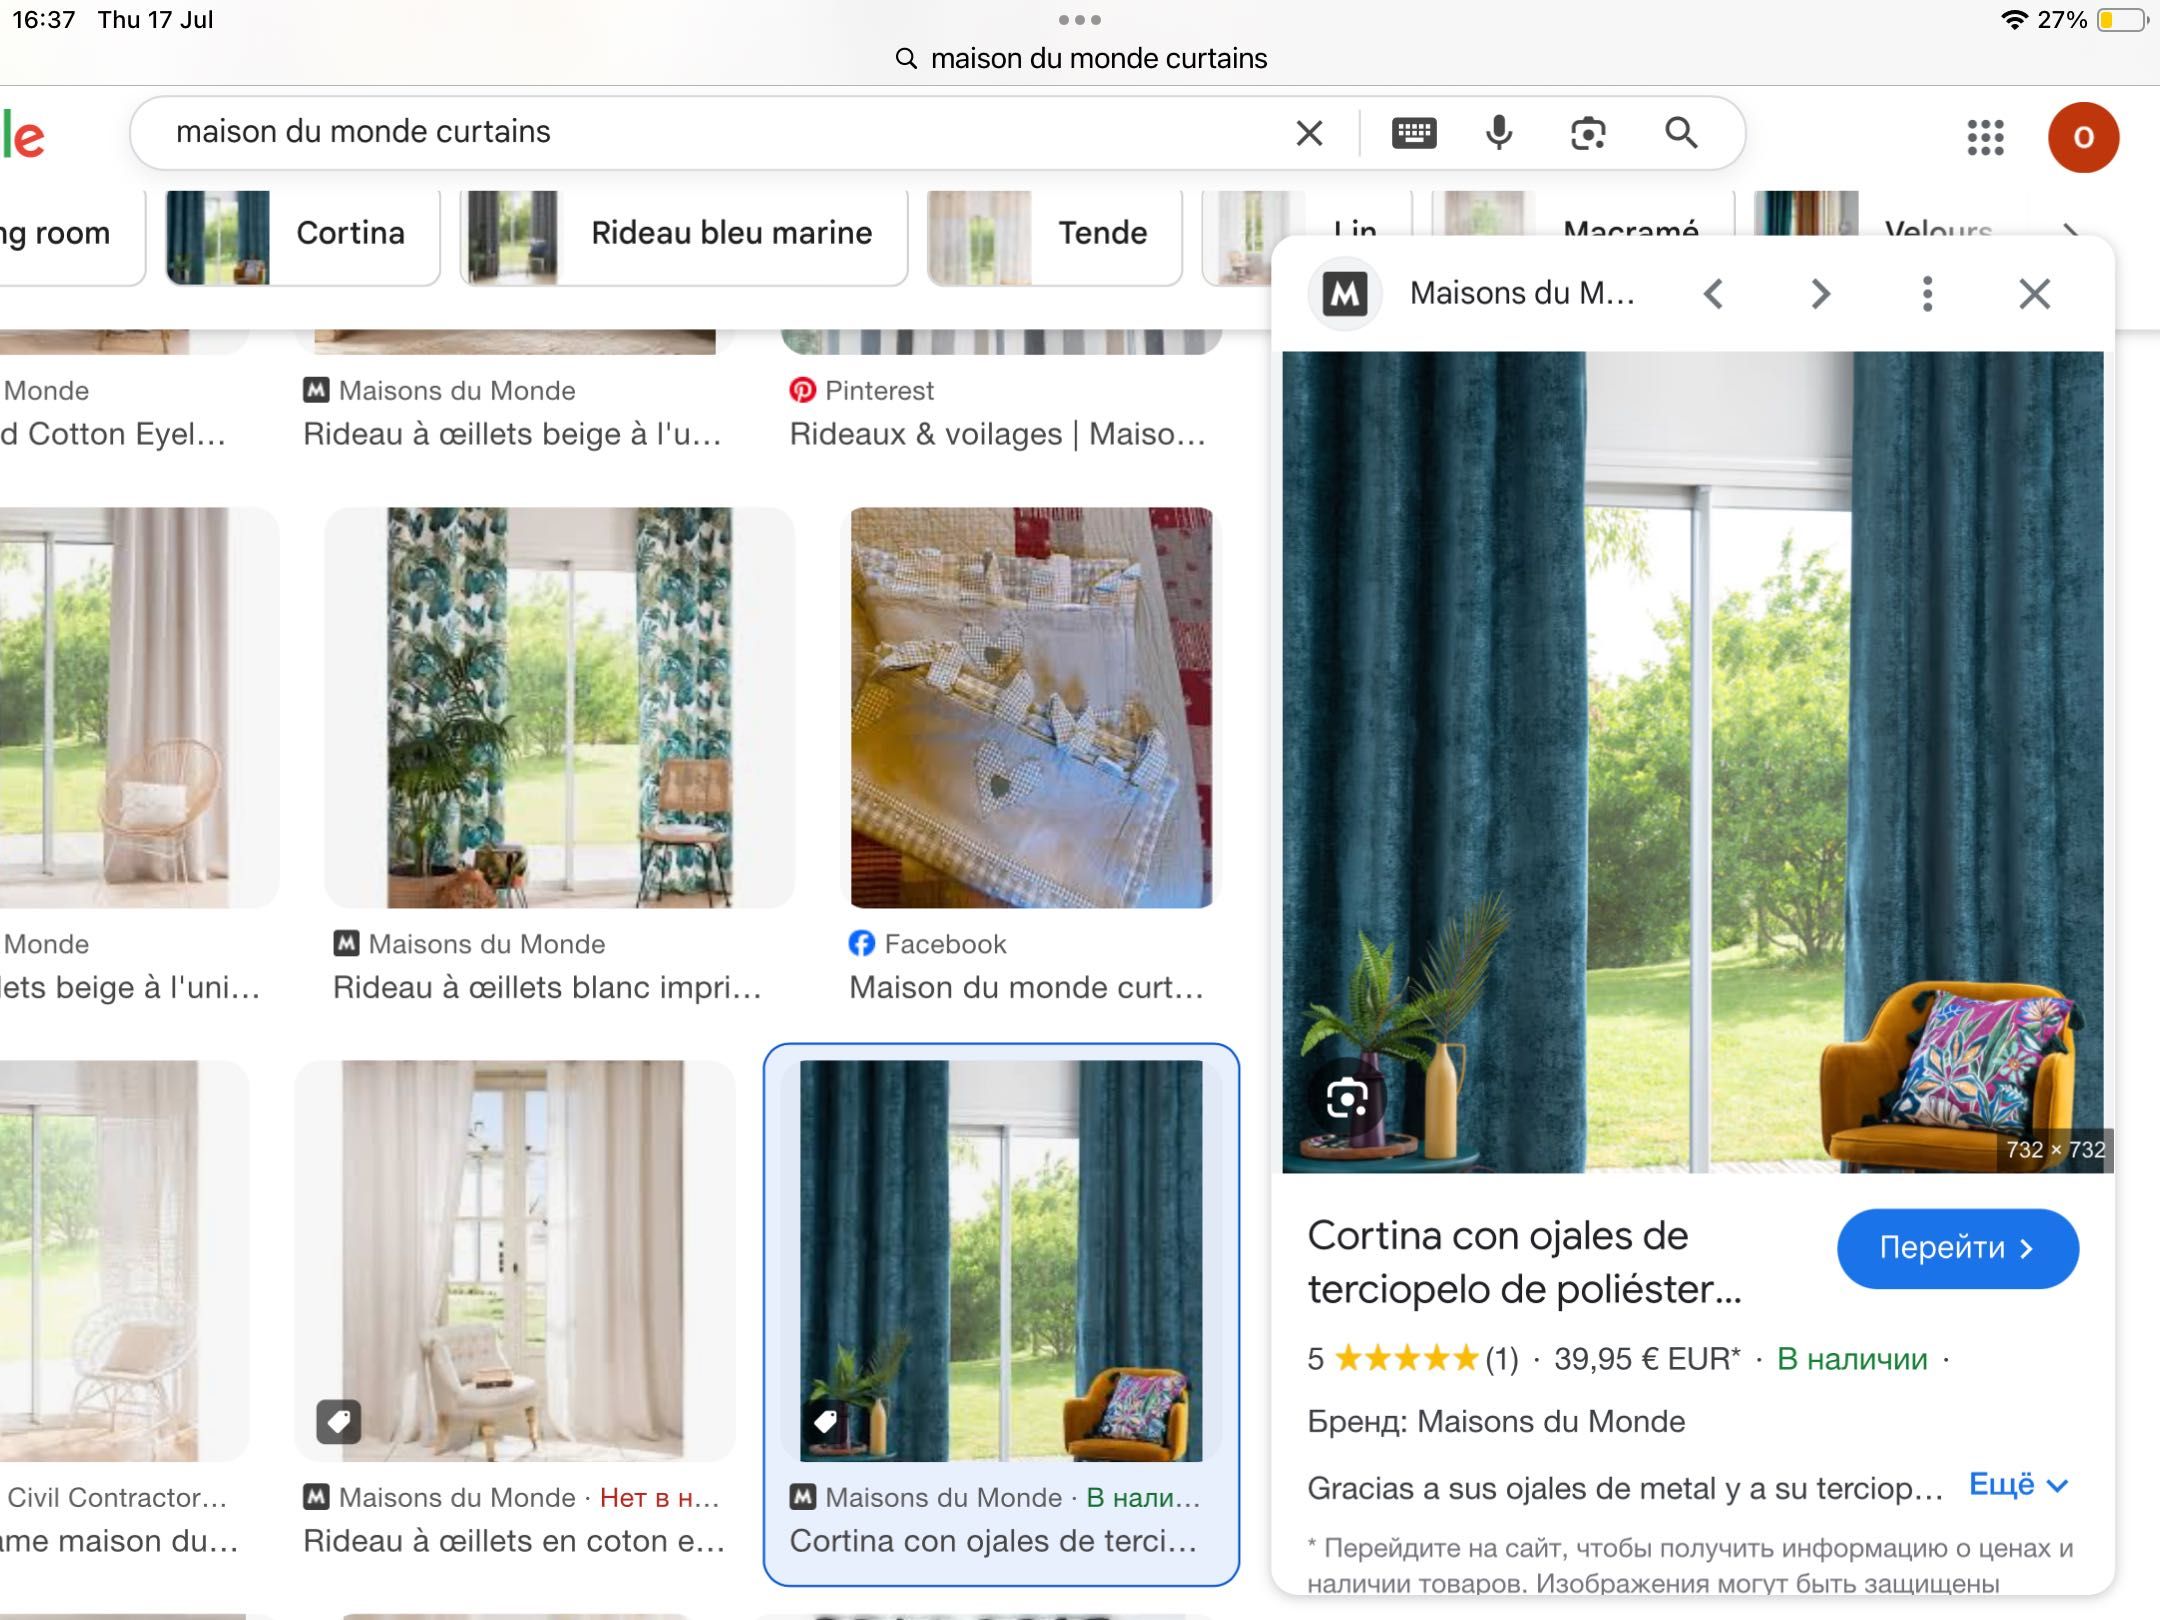Open Rideau à œillets en coton e… title

click(514, 1541)
